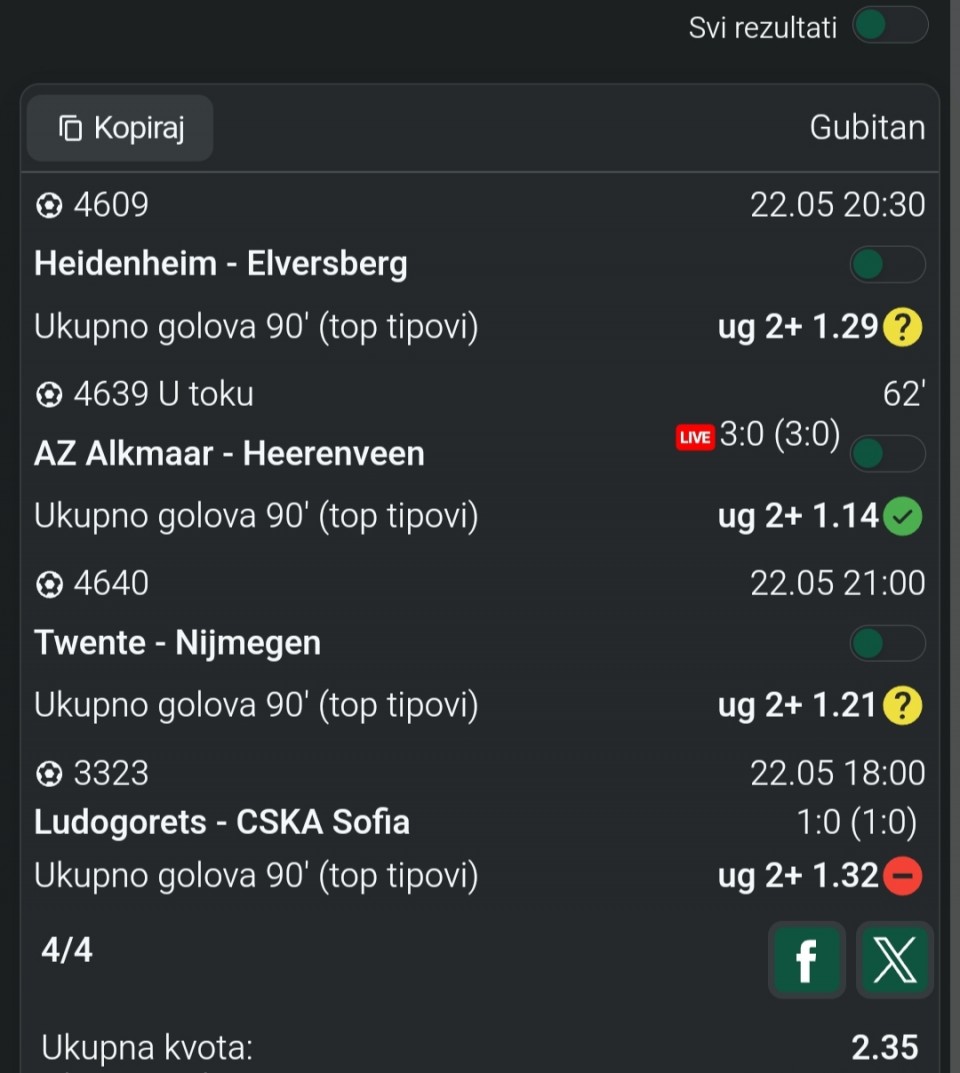This screenshot has height=1073, width=960.
Task: Open the AZ Alkmaar - Heerenveen match
Action: [x=229, y=454]
